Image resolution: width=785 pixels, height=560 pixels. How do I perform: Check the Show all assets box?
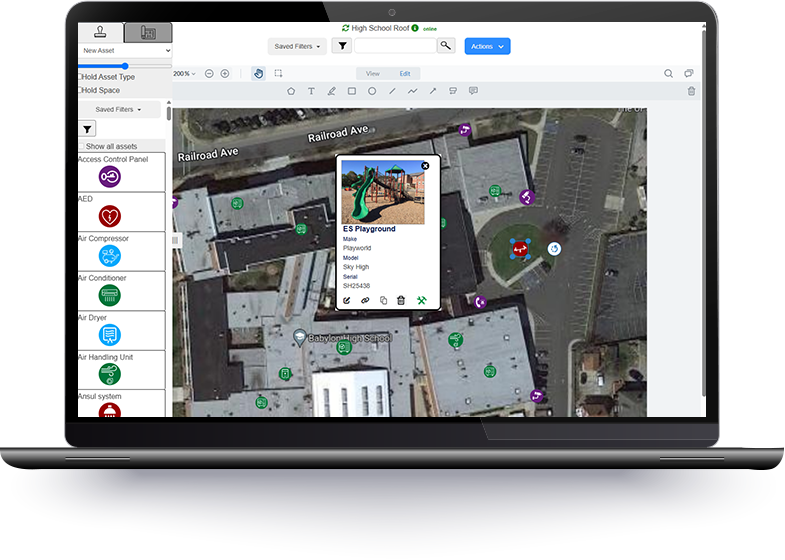coord(81,146)
